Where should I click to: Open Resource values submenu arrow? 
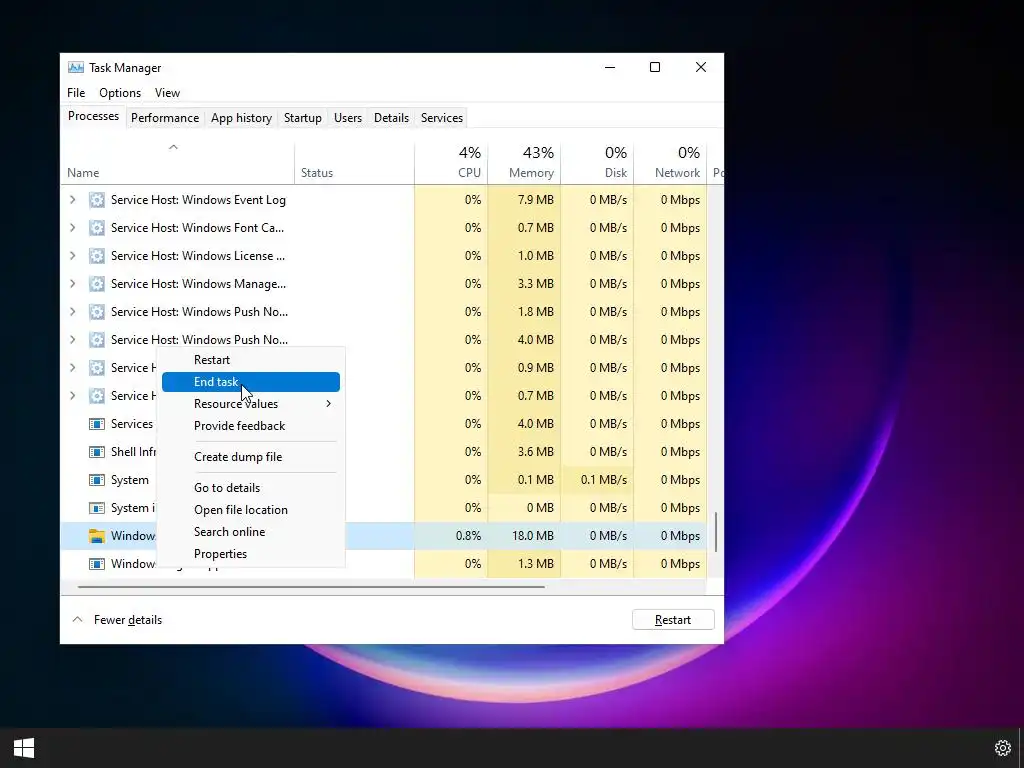[x=328, y=404]
